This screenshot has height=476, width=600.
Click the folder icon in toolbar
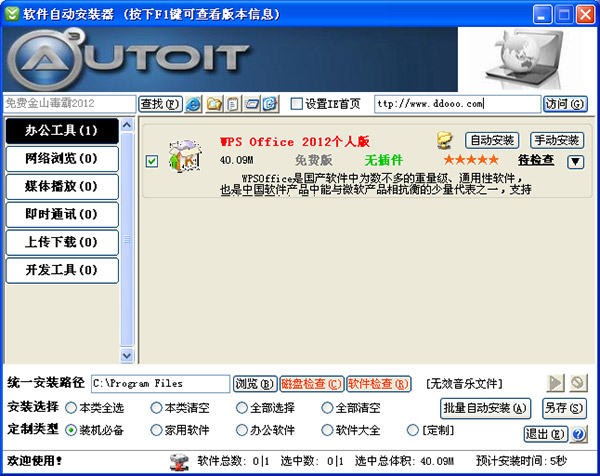coord(214,104)
